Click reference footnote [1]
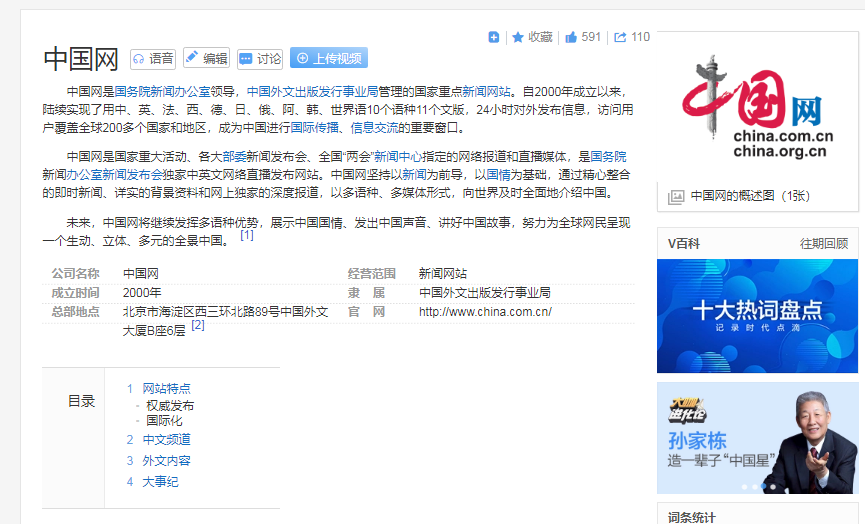The height and width of the screenshot is (524, 865). (x=247, y=235)
